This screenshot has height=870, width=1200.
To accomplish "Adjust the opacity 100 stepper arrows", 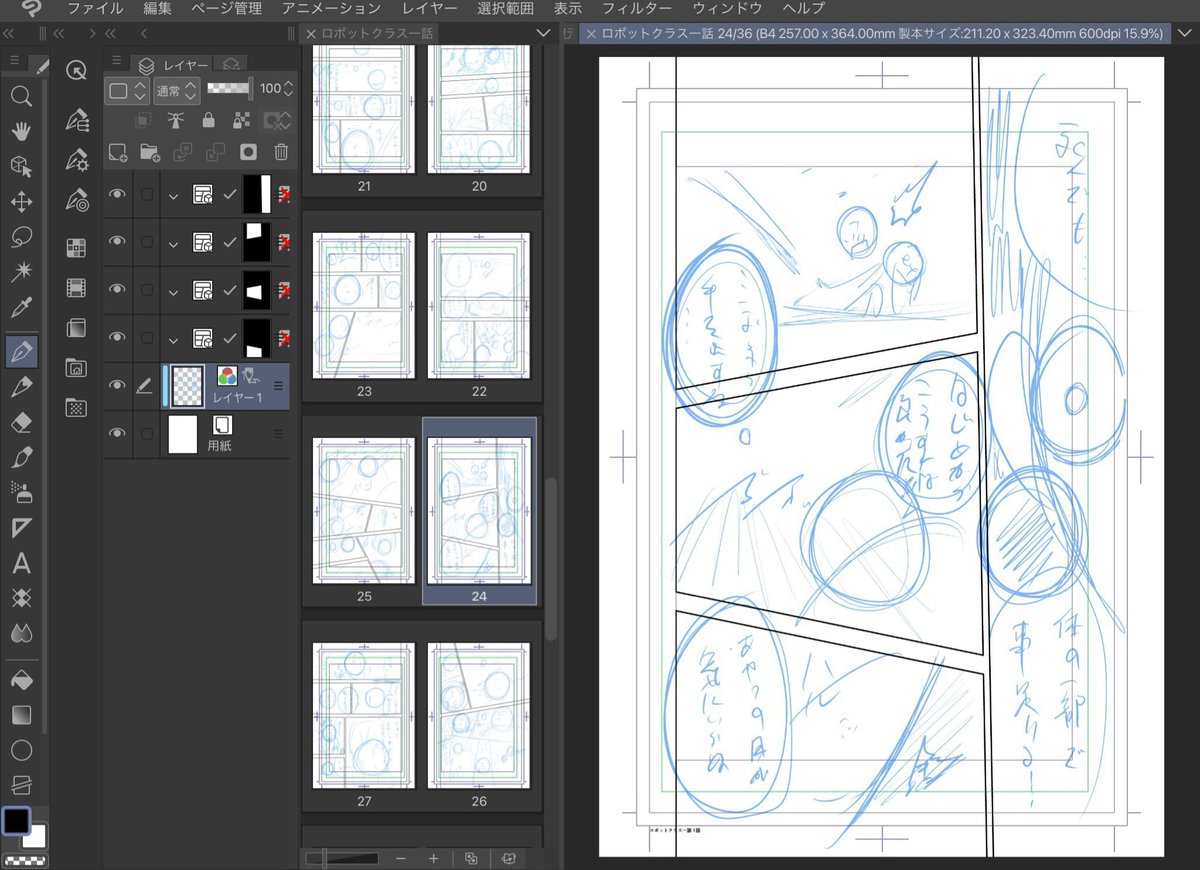I will pyautogui.click(x=289, y=89).
